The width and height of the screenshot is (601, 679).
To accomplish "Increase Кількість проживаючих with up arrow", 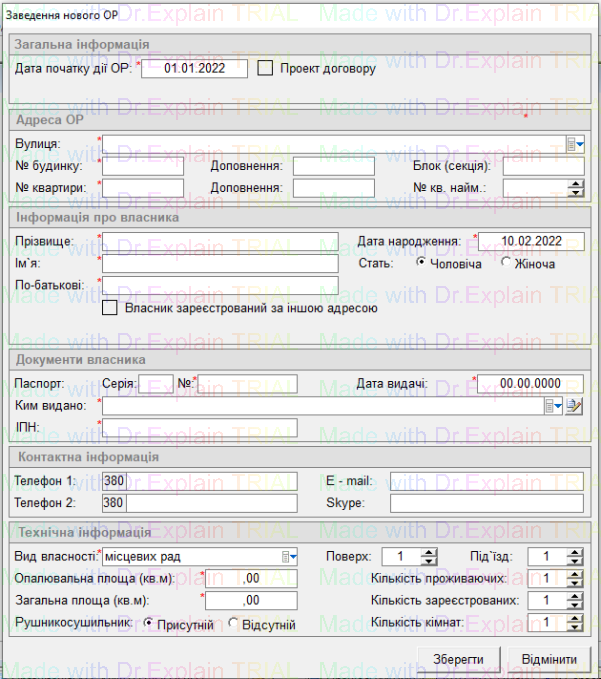I will click(x=575, y=574).
